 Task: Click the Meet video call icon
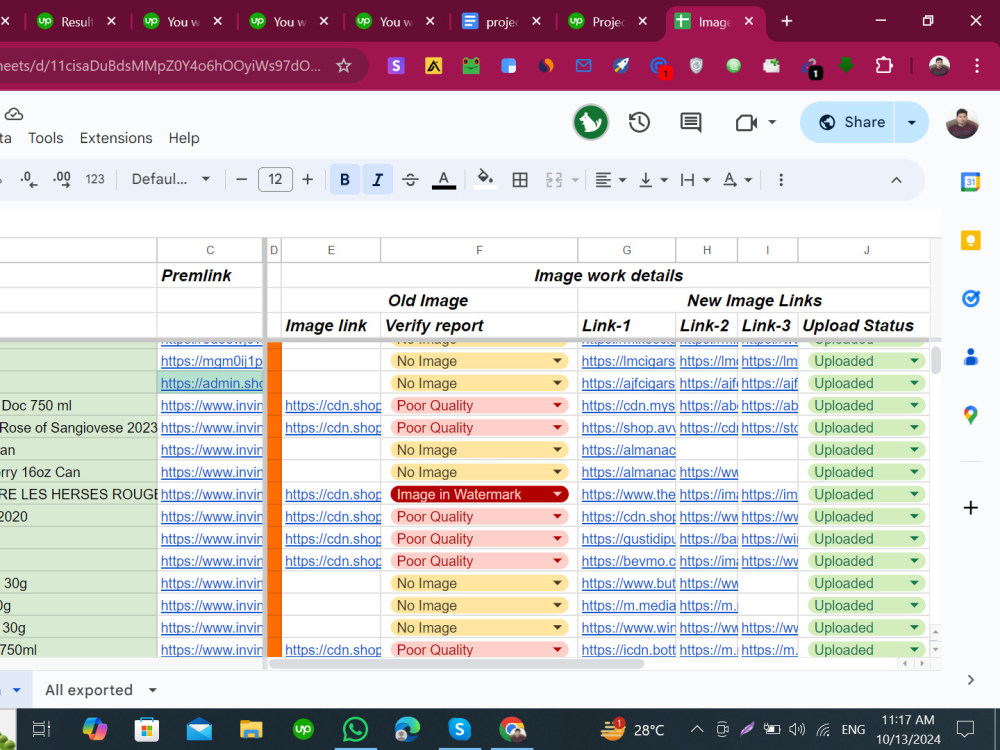[x=746, y=122]
